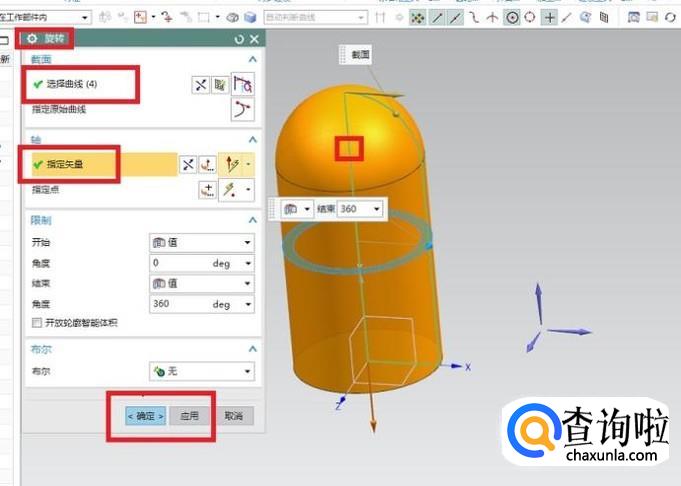
Task: Toggle the end point snap icon
Action: click(437, 18)
